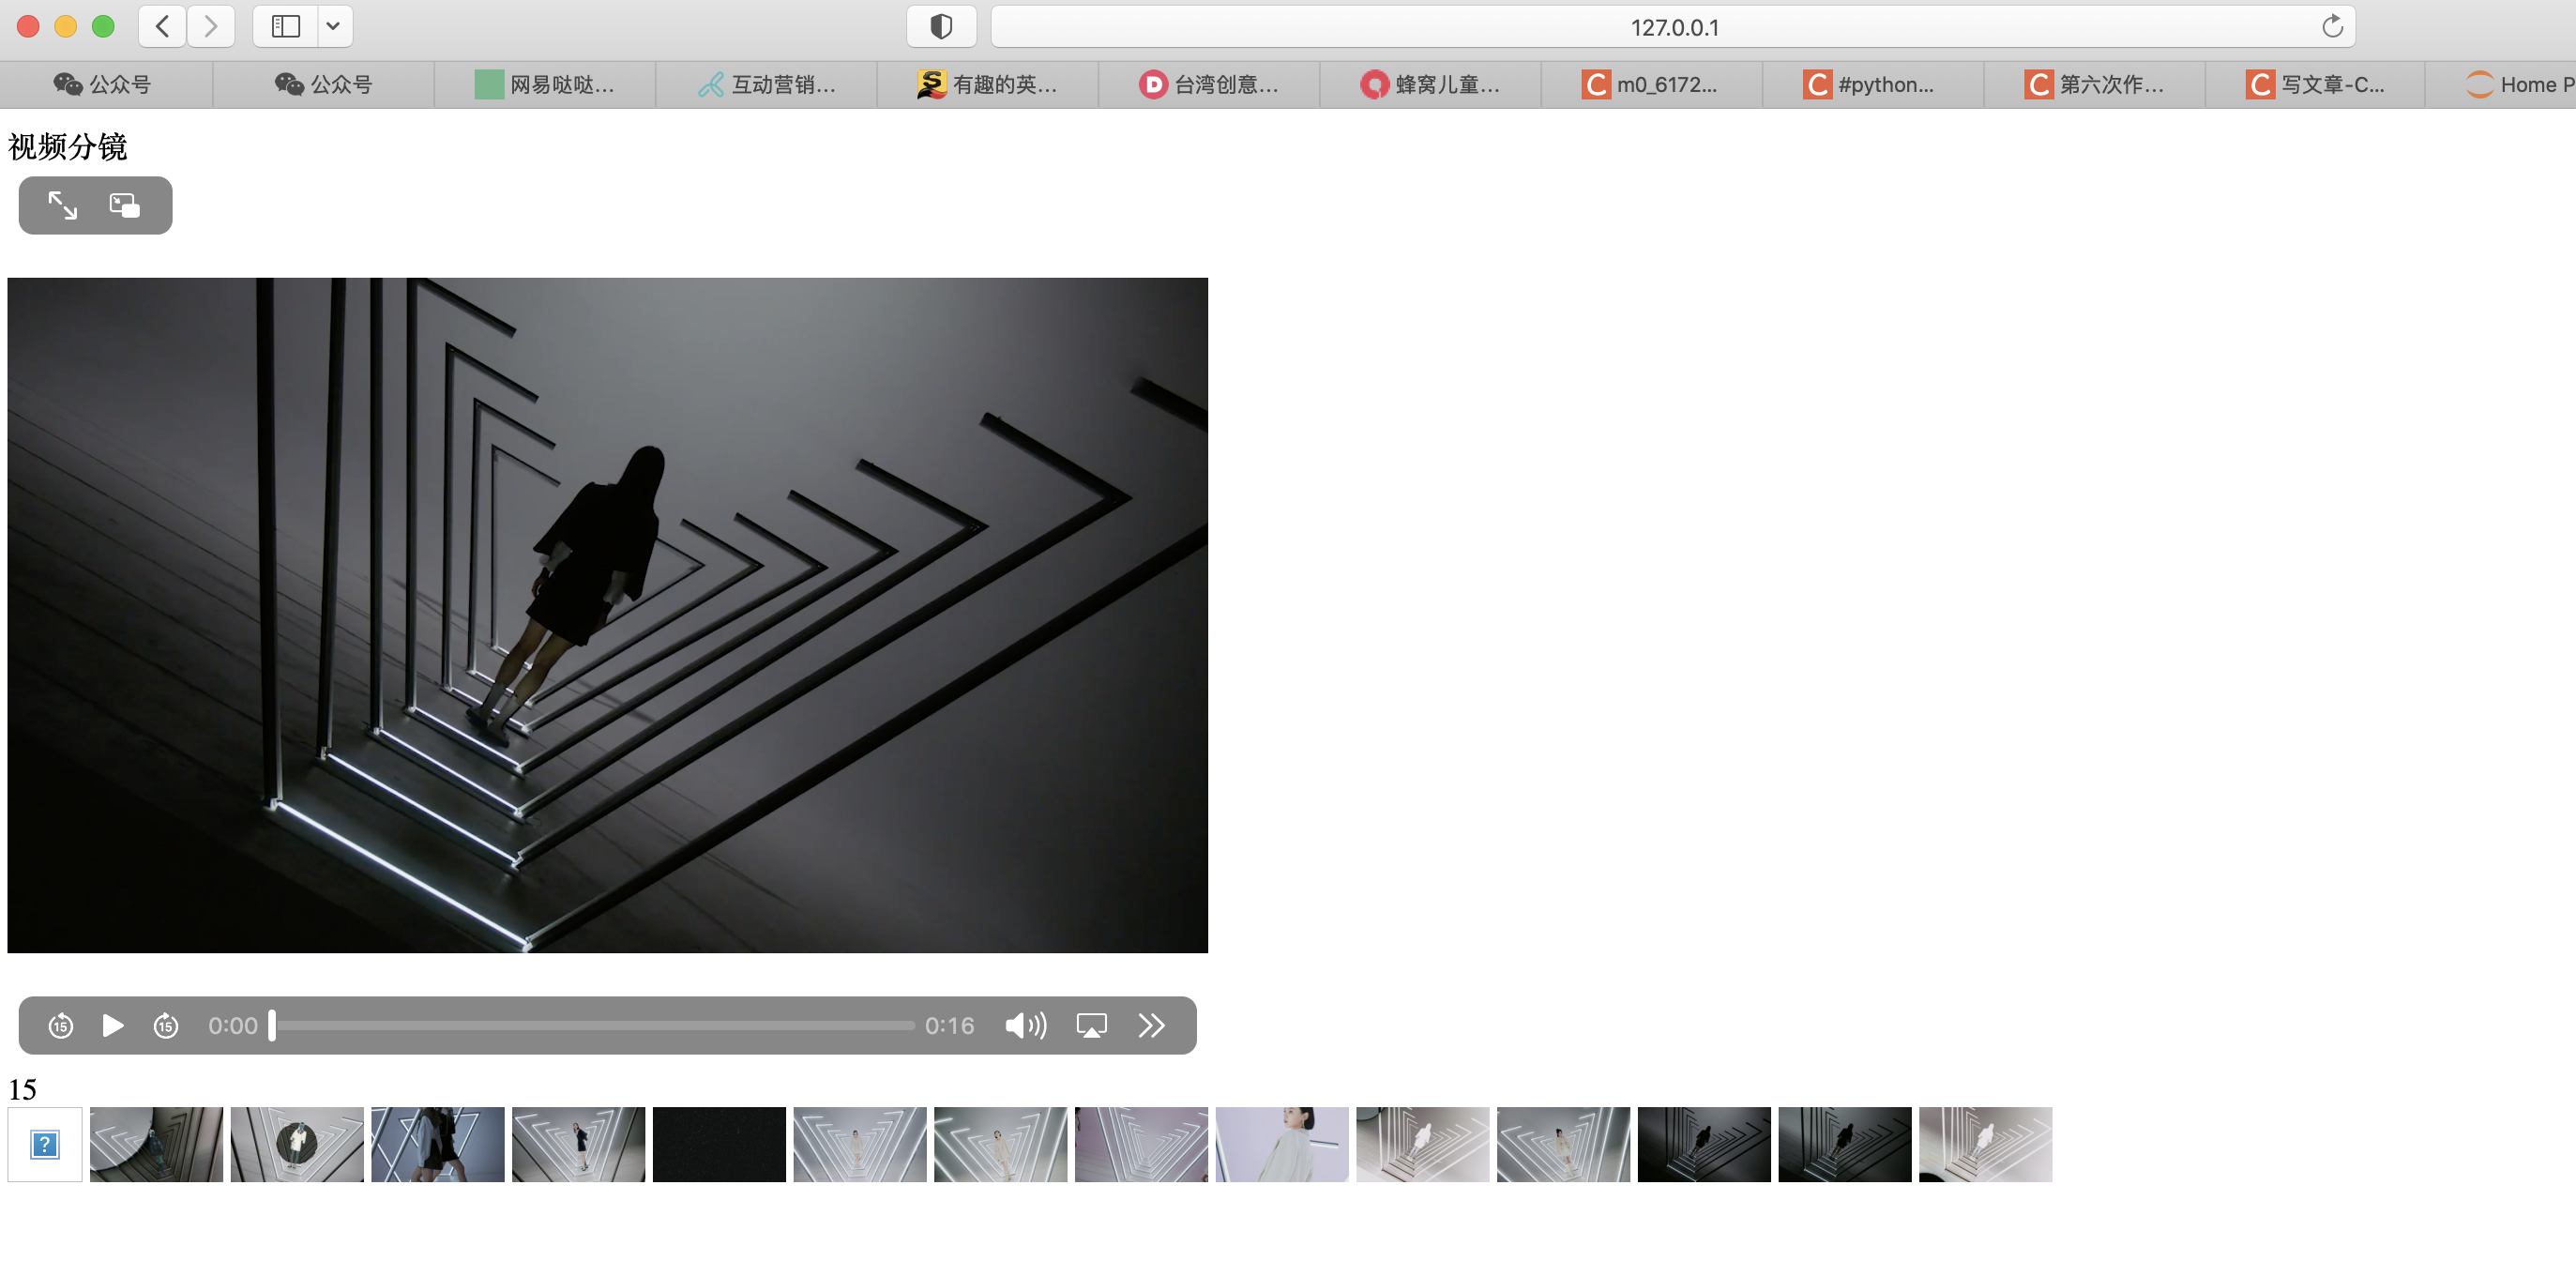Screen dimensions: 2576x1261
Task: Toggle the Safari sidebar button
Action: (x=286, y=26)
